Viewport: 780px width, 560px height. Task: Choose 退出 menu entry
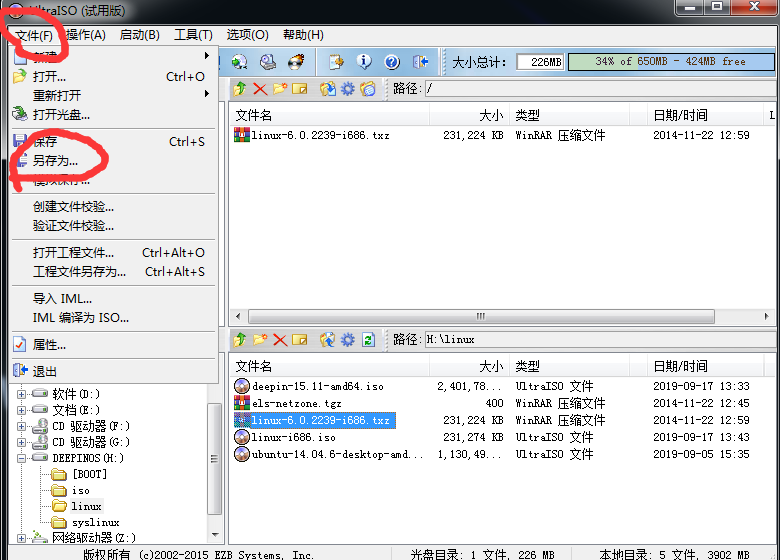114,371
